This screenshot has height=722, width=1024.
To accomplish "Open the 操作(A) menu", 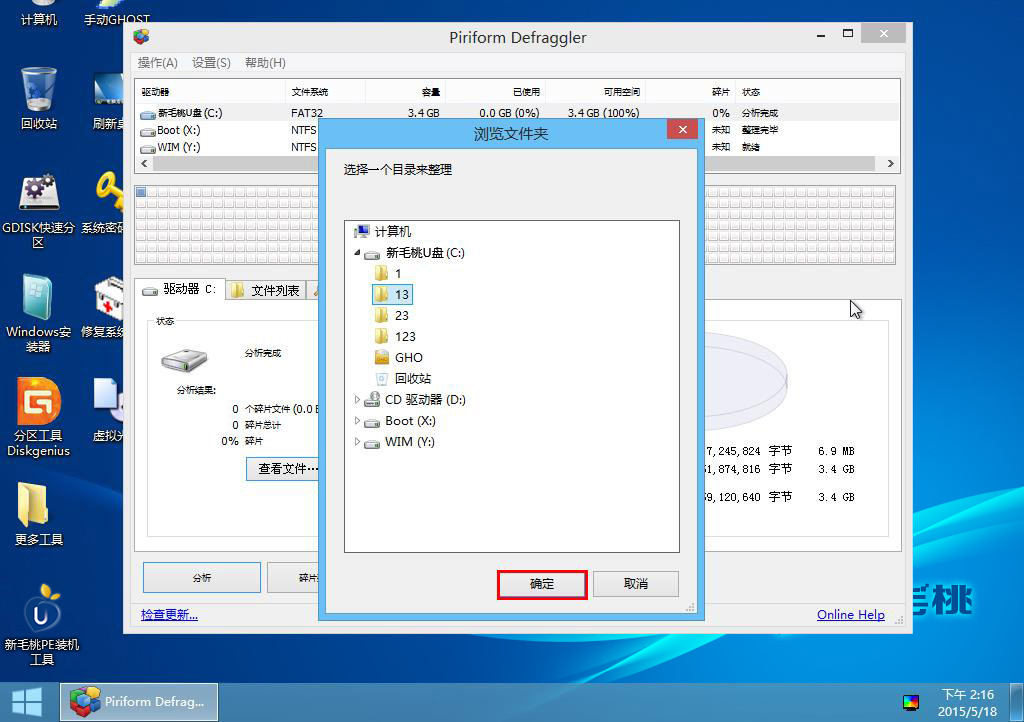I will point(157,63).
